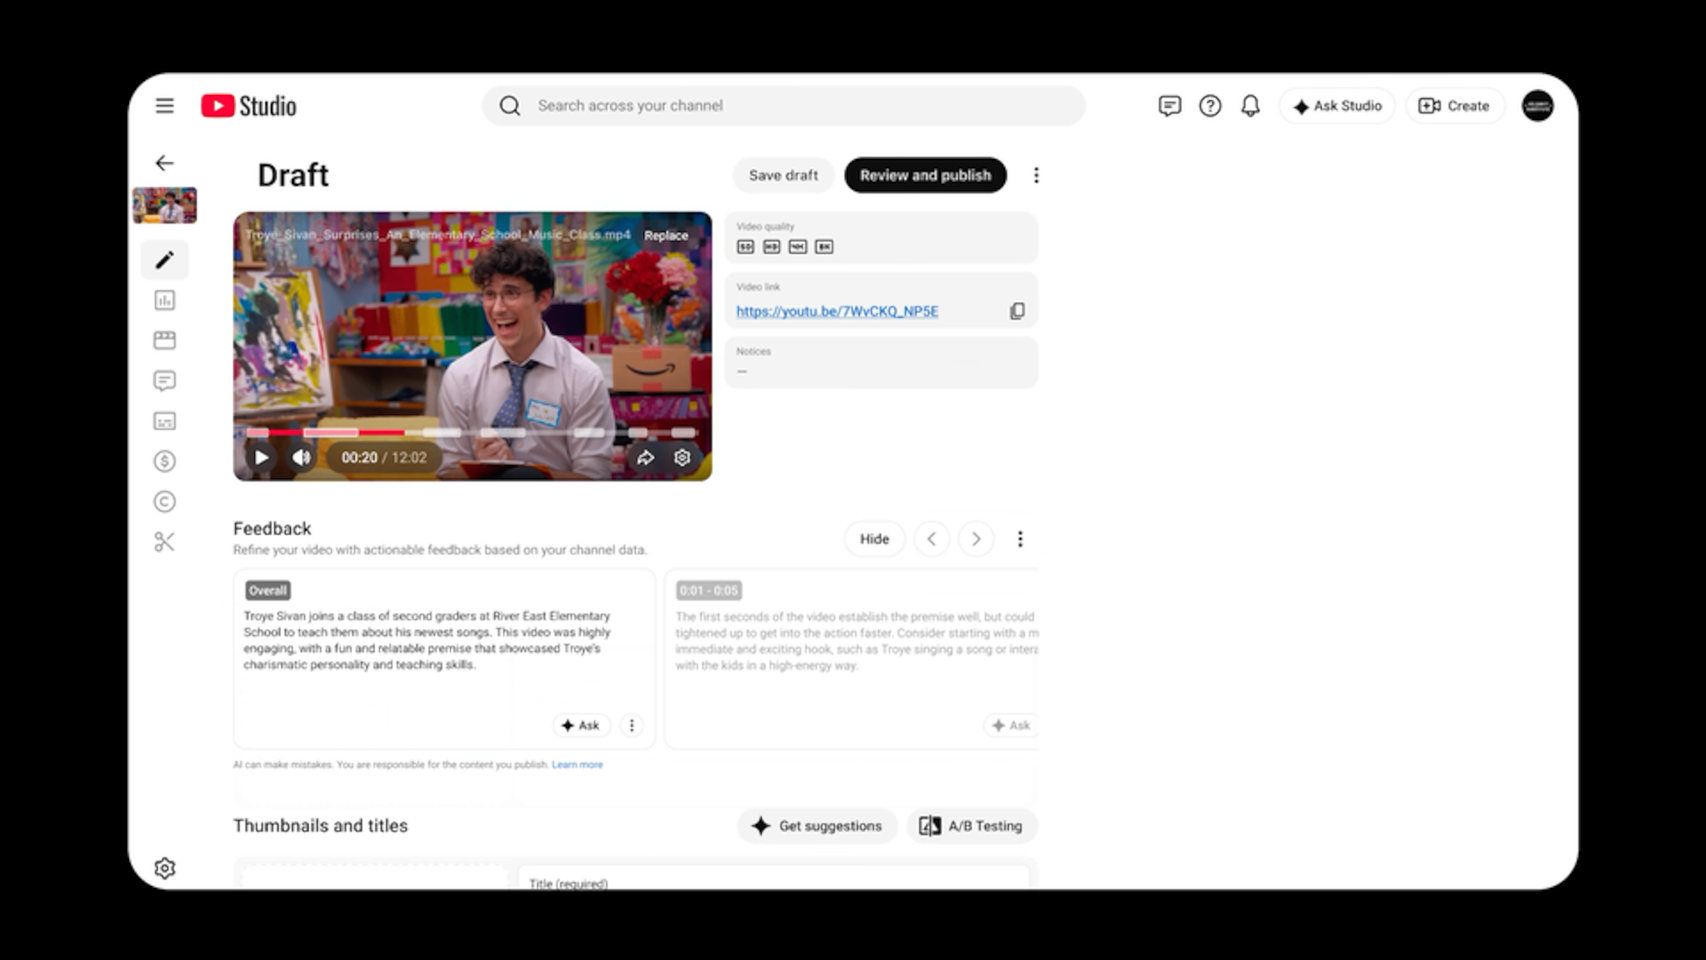The image size is (1706, 960).
Task: Open the Draft more options menu
Action: 1036,175
